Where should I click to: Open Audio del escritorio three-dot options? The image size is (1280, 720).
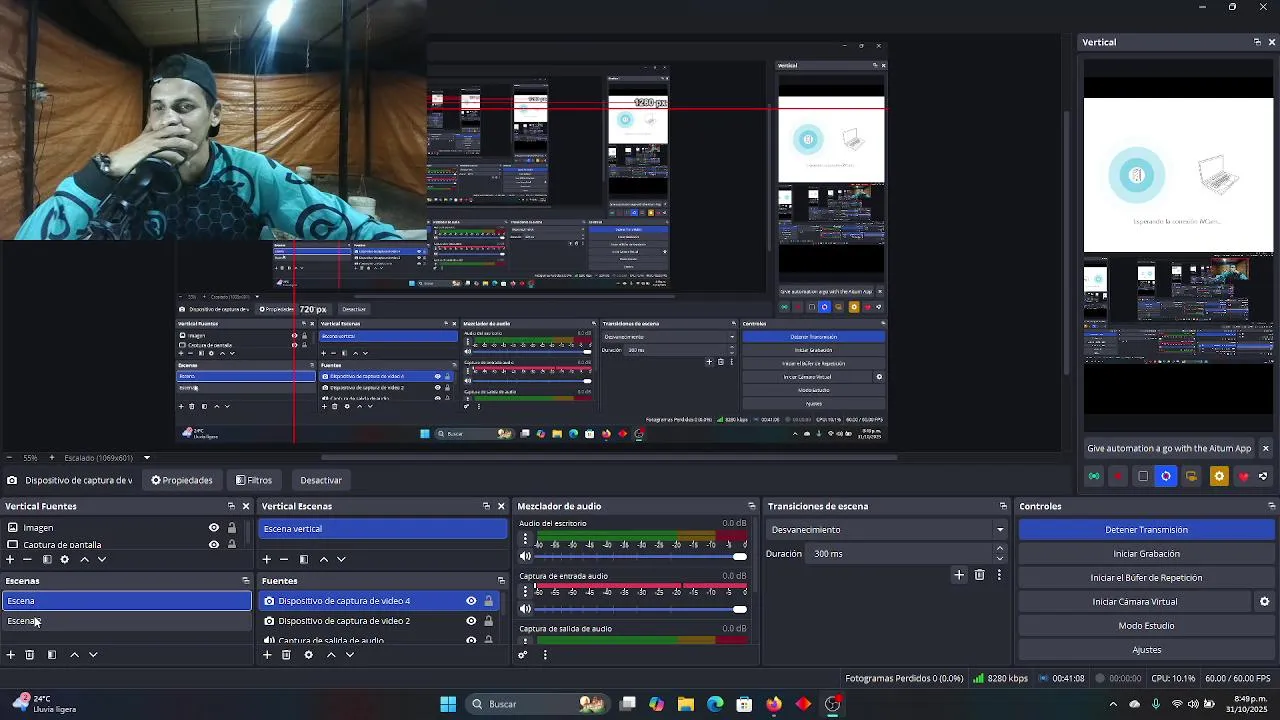click(525, 539)
